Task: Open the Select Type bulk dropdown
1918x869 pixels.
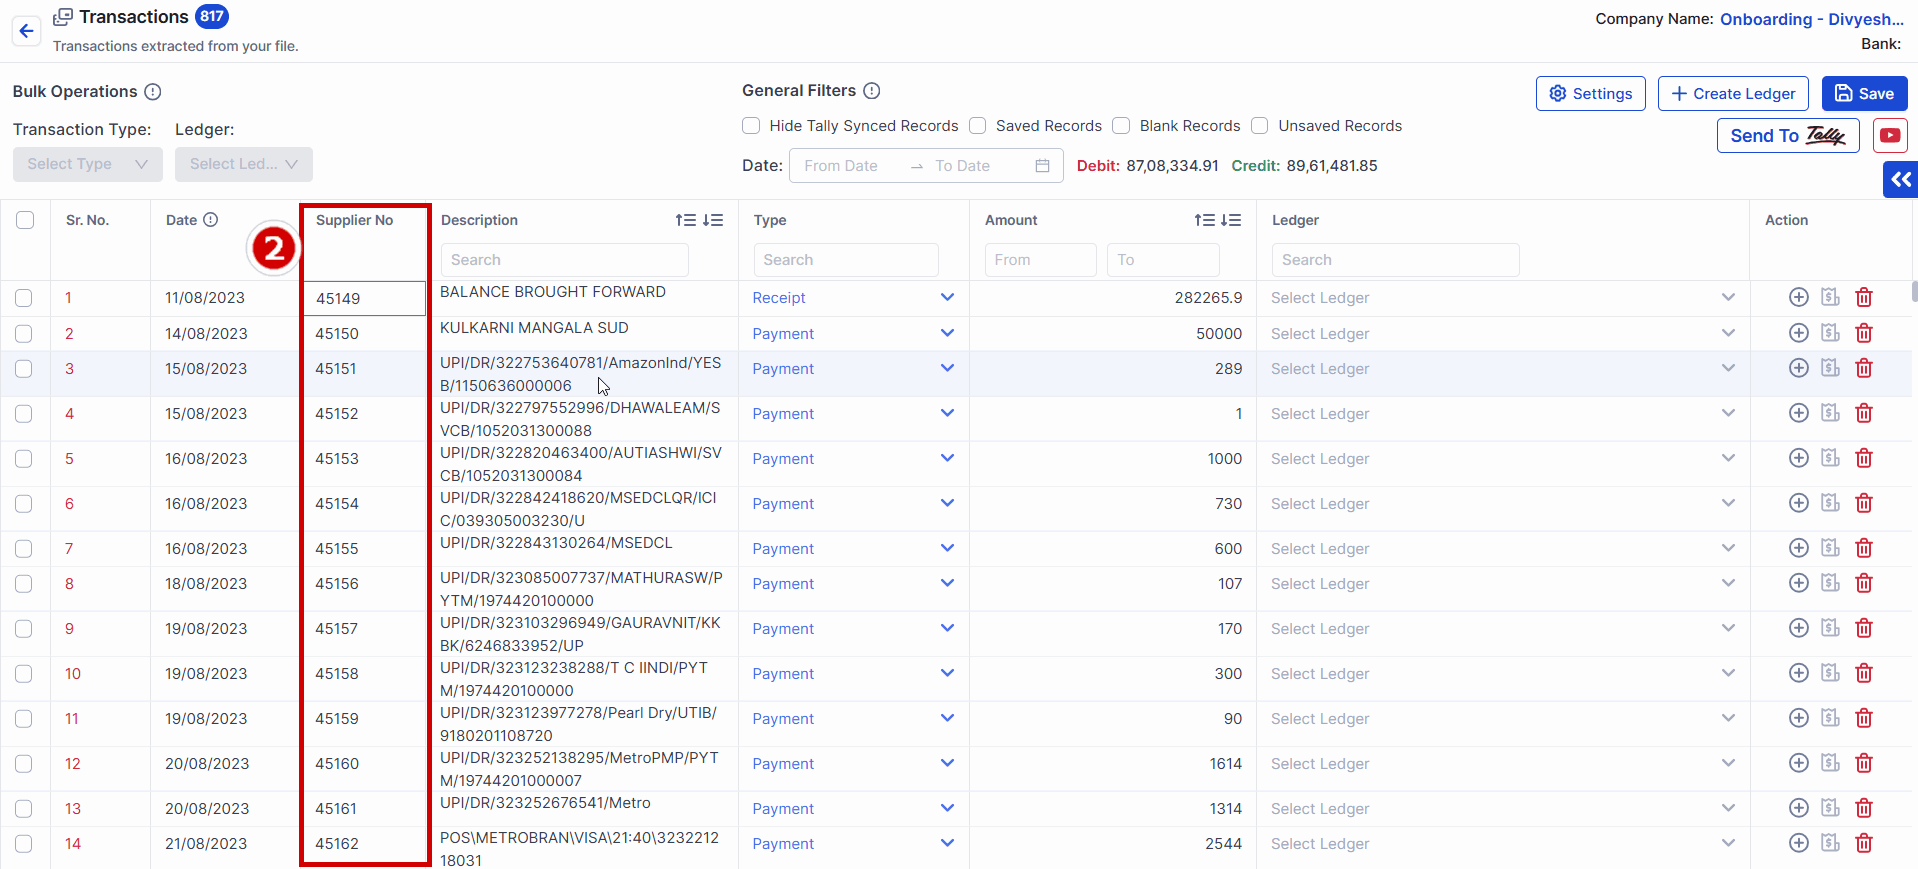Action: click(88, 164)
